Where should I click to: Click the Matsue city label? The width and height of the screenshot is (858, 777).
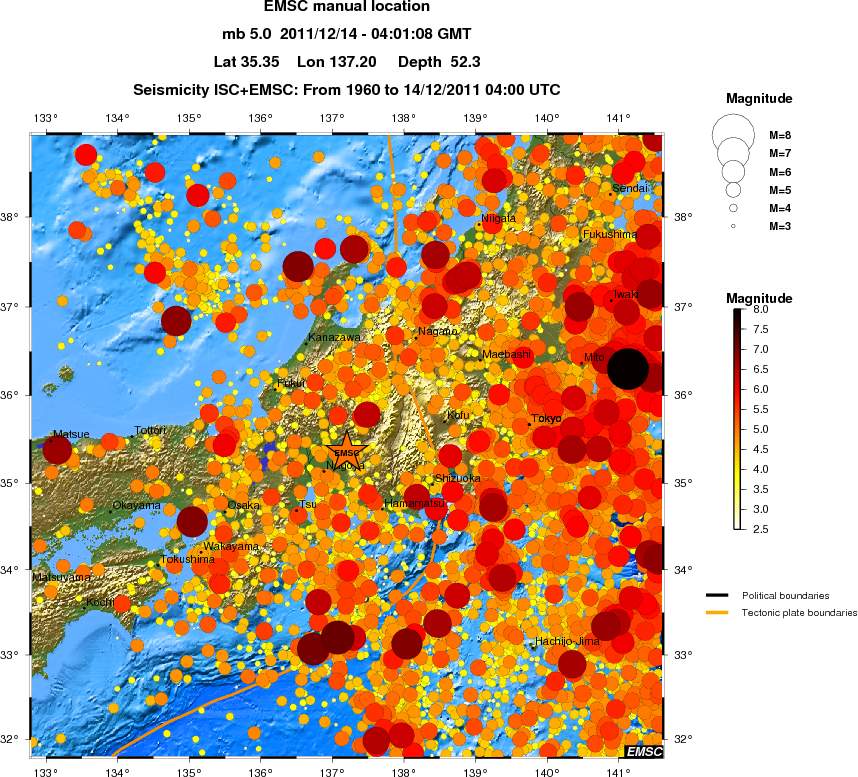coord(71,434)
